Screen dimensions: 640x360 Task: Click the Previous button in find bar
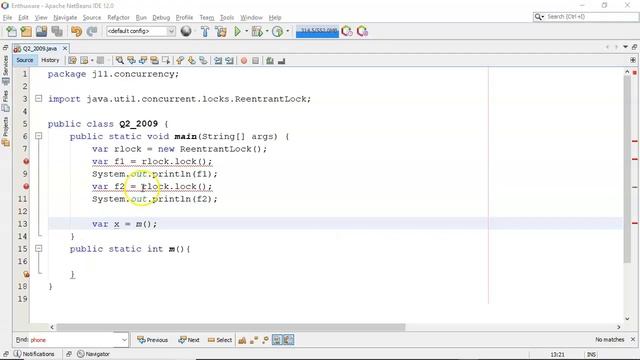click(153, 340)
